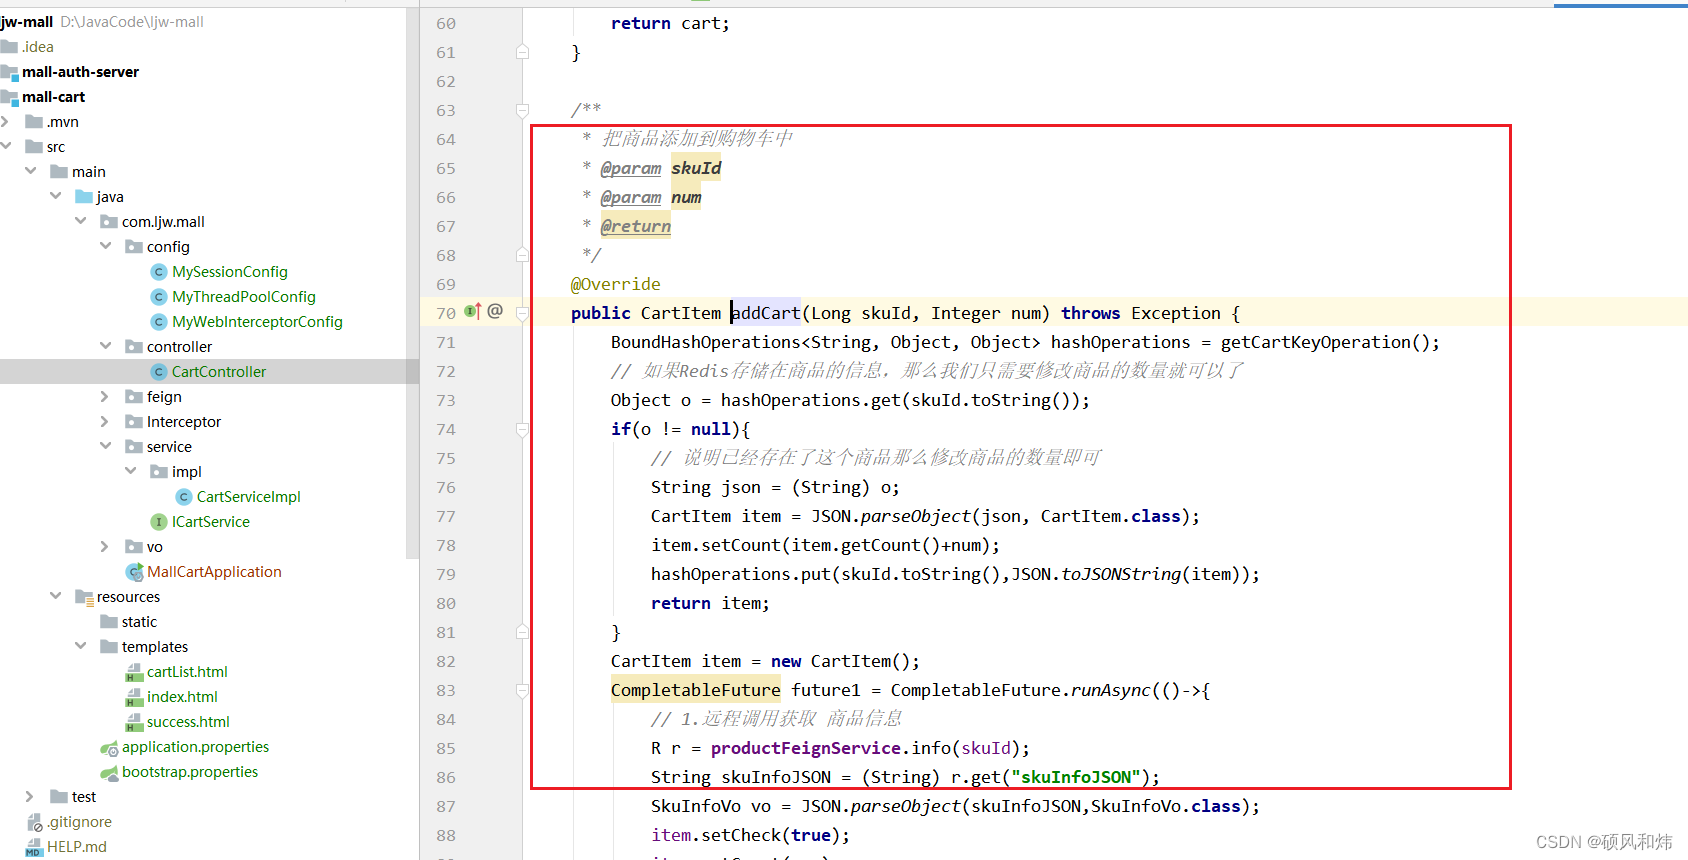Open cartList.html template file
Image resolution: width=1688 pixels, height=860 pixels.
187,672
